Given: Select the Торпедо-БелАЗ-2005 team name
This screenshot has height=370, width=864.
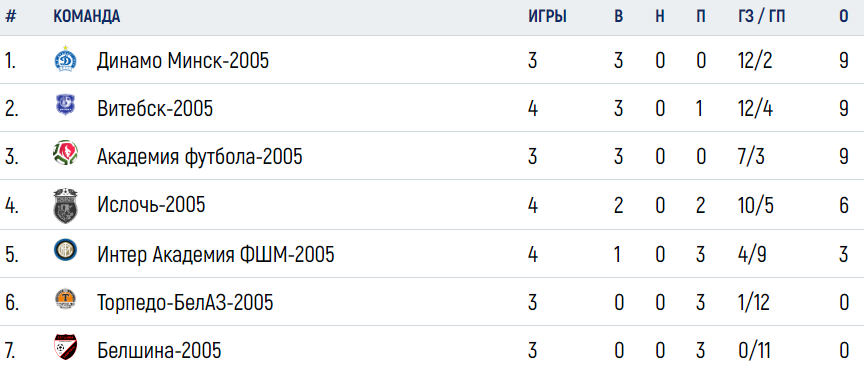Looking at the screenshot, I should pos(185,302).
